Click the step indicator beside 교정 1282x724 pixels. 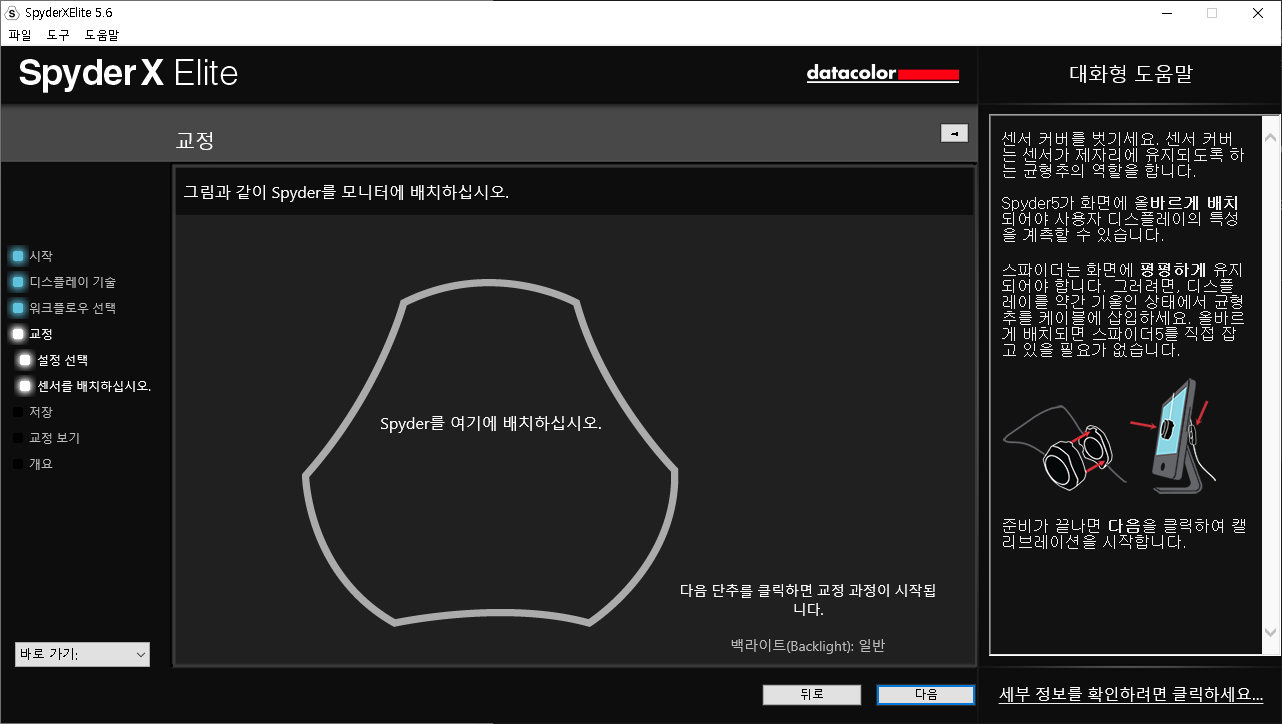pos(18,334)
